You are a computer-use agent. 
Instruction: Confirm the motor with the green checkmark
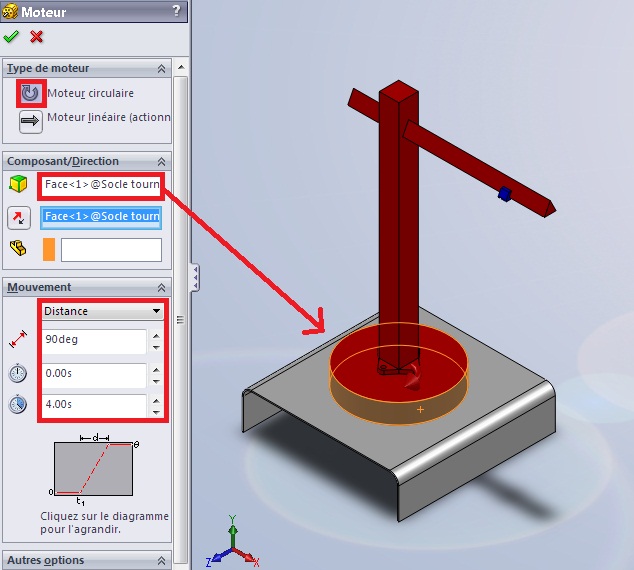click(11, 36)
